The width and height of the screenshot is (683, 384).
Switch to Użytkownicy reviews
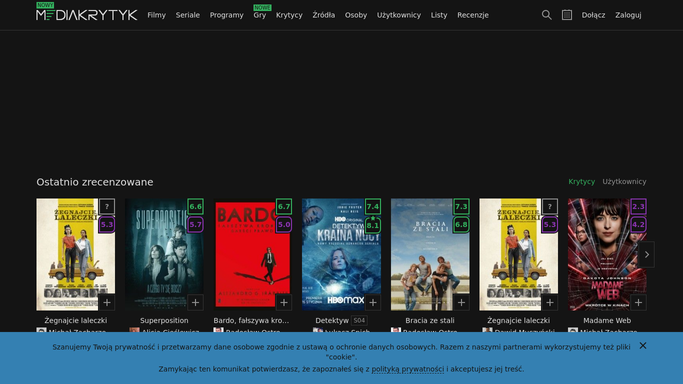(x=624, y=182)
